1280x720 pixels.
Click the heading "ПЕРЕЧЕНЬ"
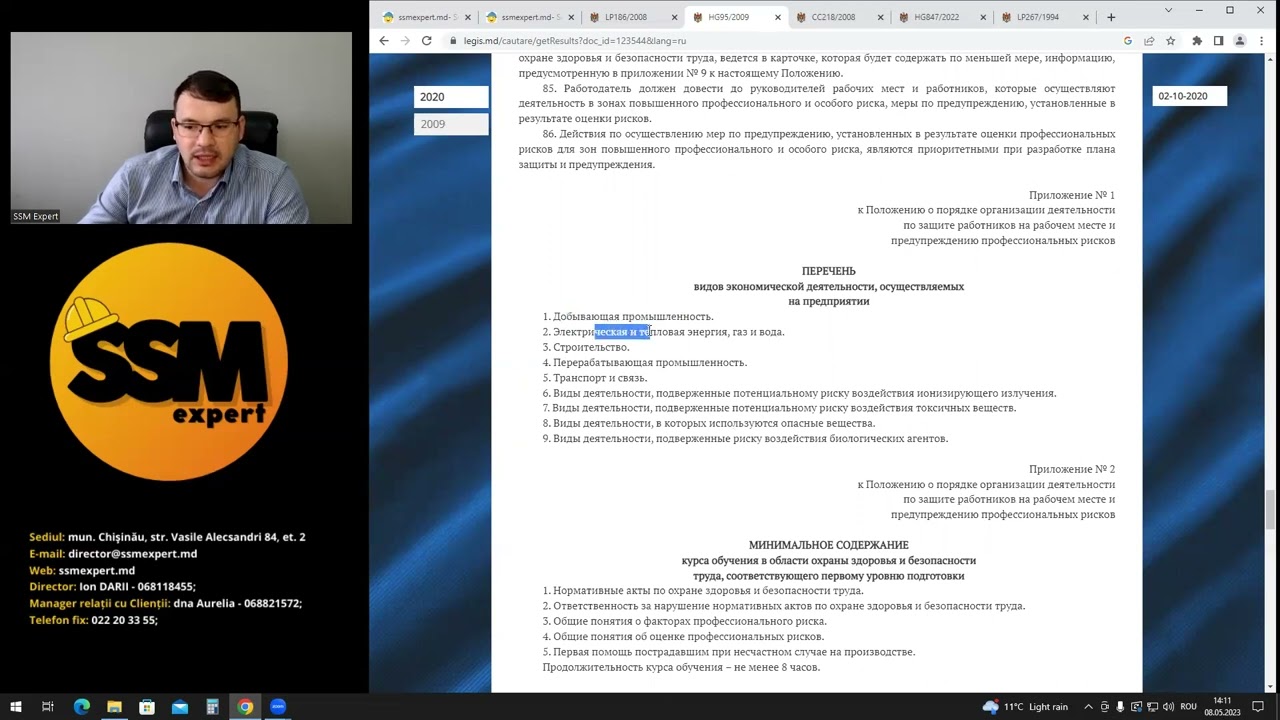click(x=829, y=271)
